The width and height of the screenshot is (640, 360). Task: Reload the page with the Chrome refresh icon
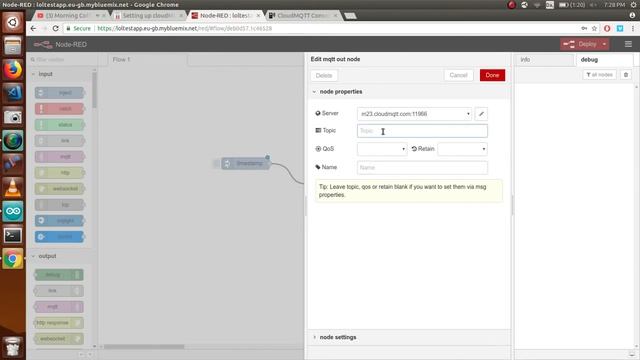click(56, 28)
